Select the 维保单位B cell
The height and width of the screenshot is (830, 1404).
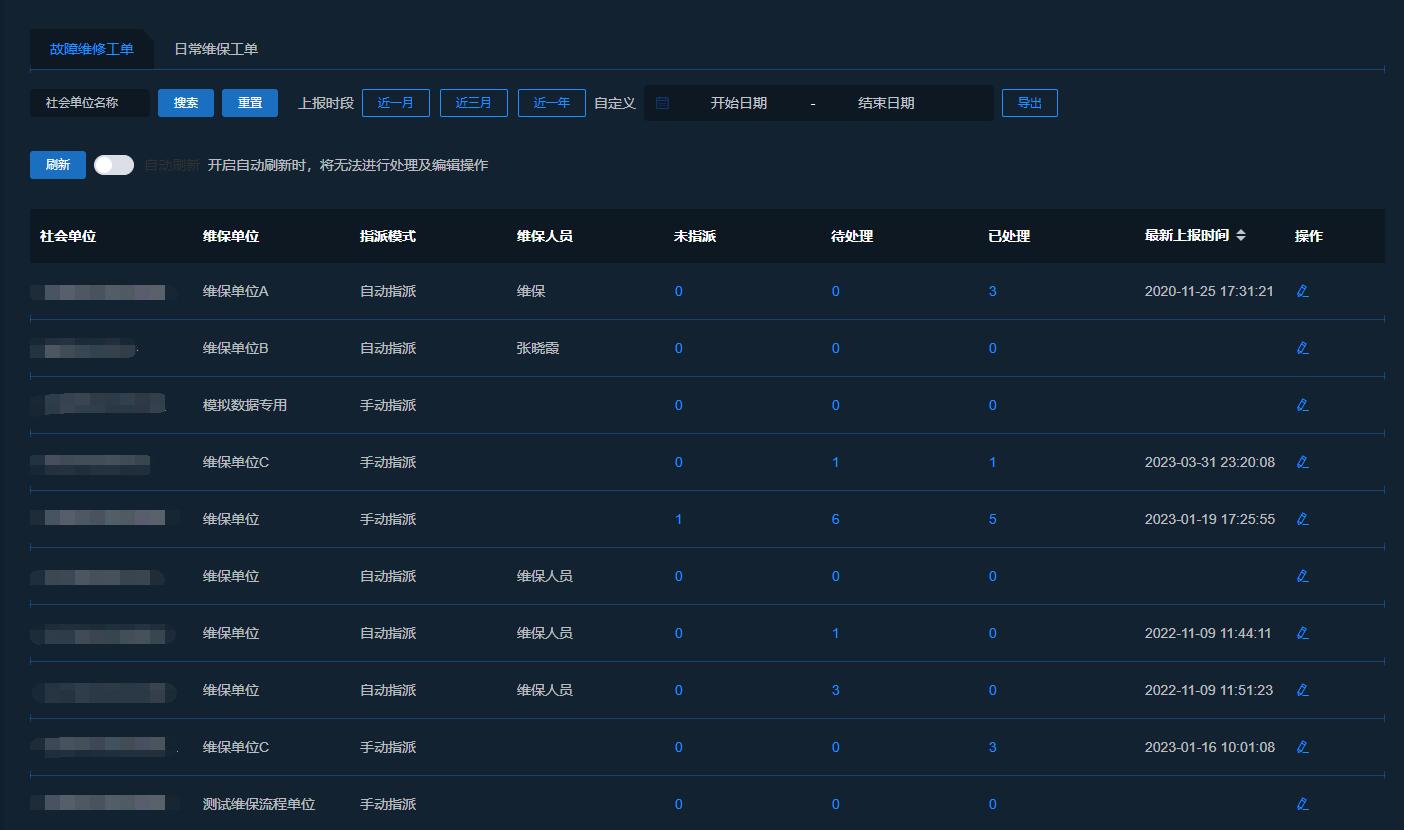(236, 348)
